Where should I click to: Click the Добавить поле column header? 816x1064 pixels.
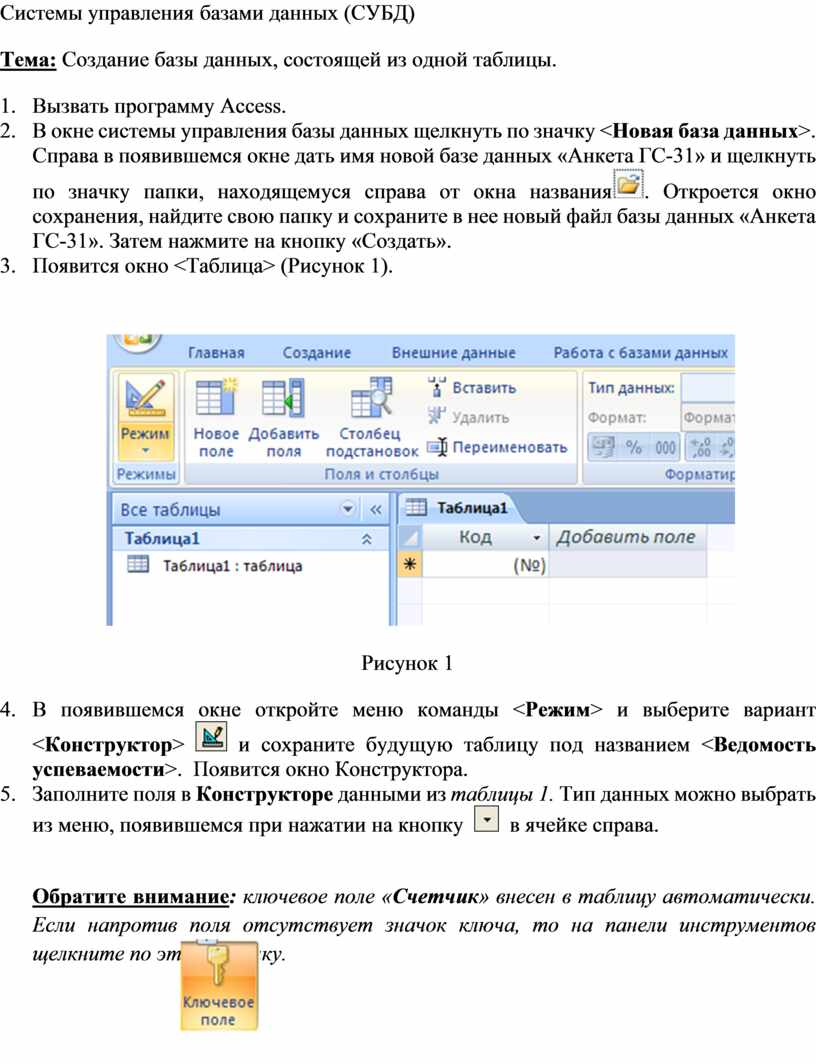click(626, 537)
